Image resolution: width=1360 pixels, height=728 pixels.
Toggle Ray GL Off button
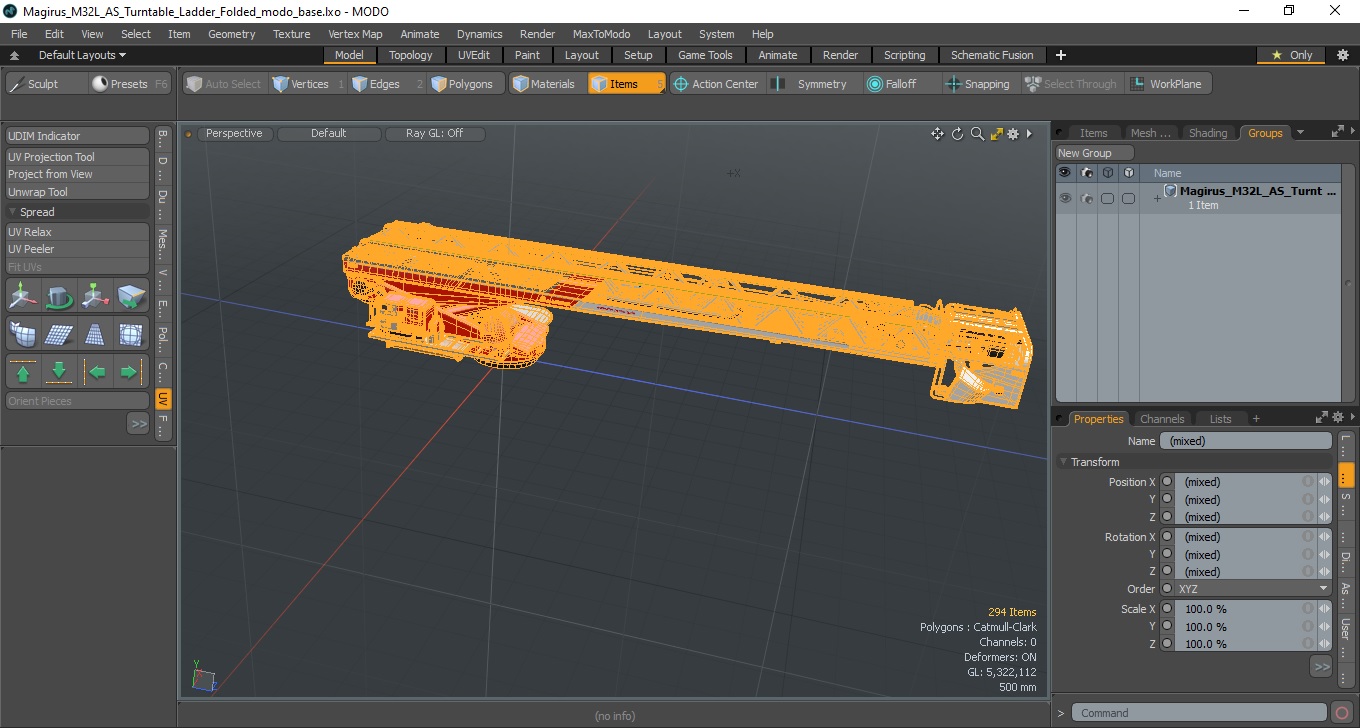pos(434,133)
